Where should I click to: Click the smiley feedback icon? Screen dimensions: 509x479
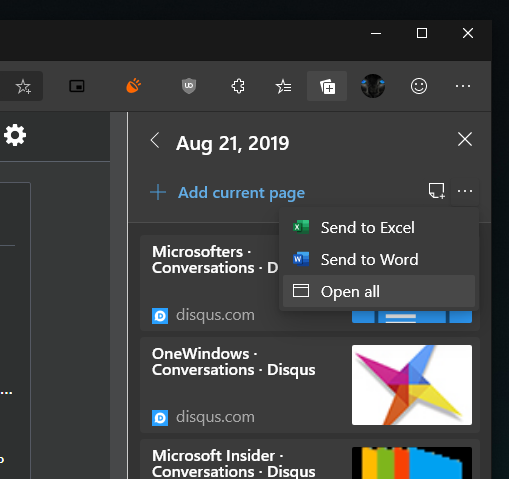tap(419, 86)
